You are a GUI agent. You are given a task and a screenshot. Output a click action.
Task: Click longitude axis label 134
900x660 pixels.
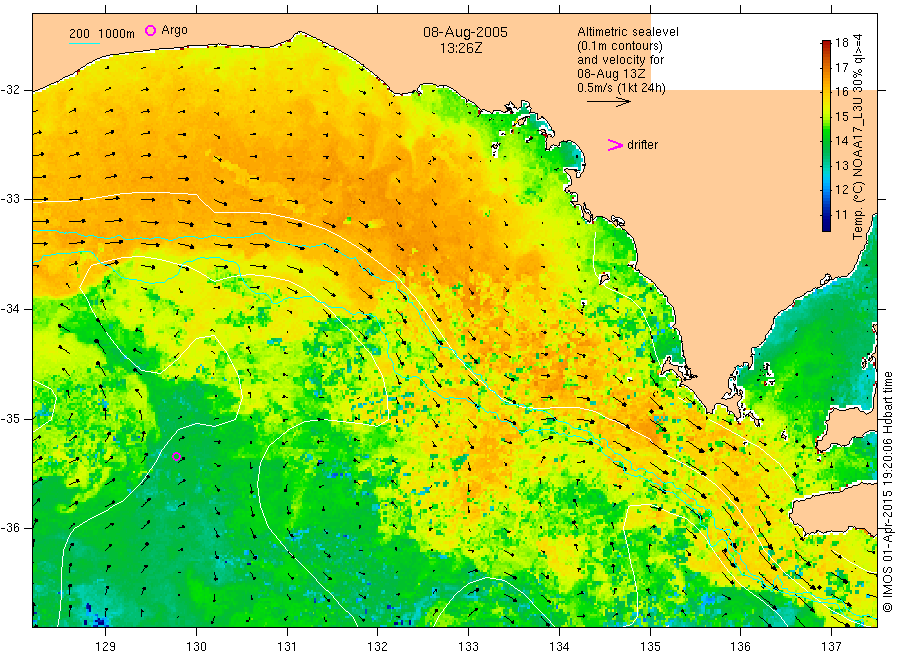(559, 647)
